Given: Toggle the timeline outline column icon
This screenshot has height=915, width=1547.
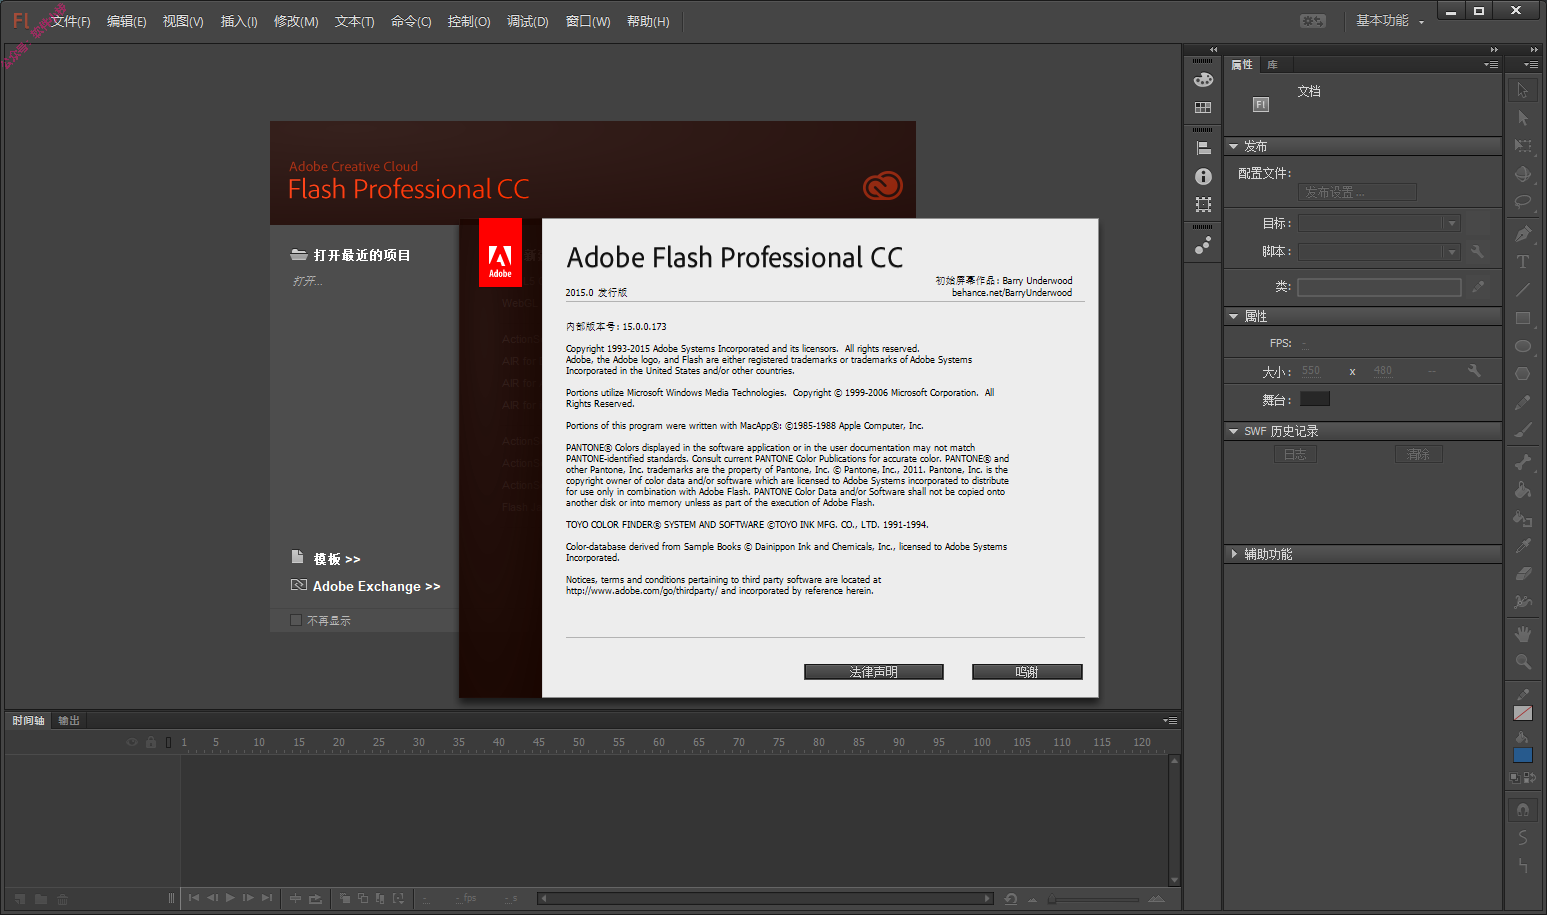Looking at the screenshot, I should click(168, 742).
